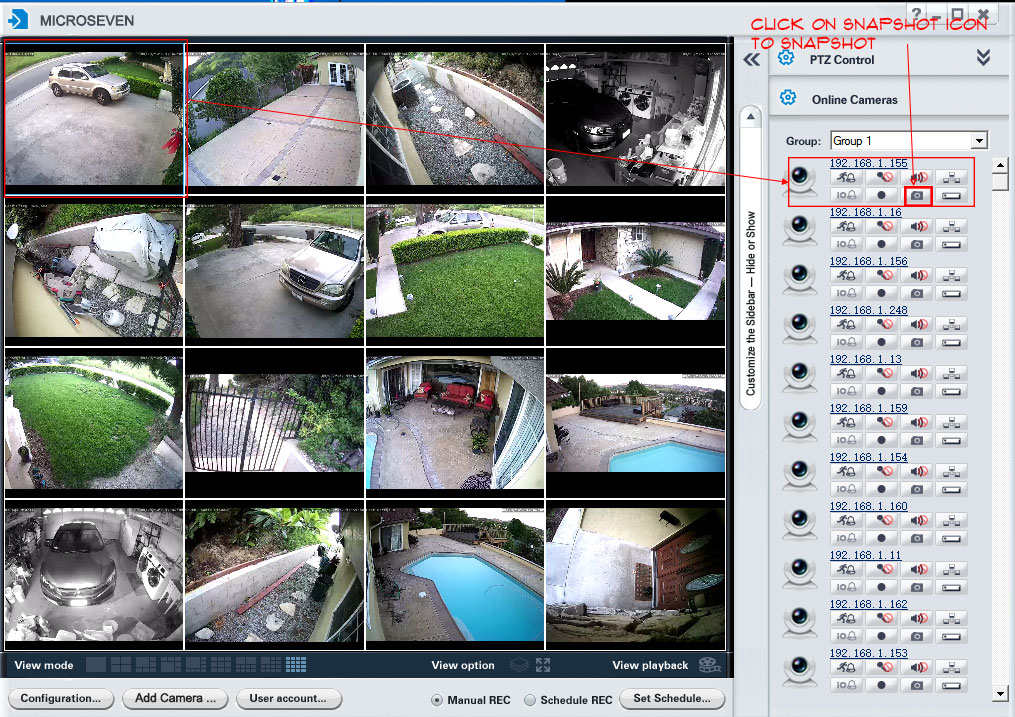Click the record dot for camera 192.168.1.159
1015x717 pixels.
pyautogui.click(x=881, y=441)
